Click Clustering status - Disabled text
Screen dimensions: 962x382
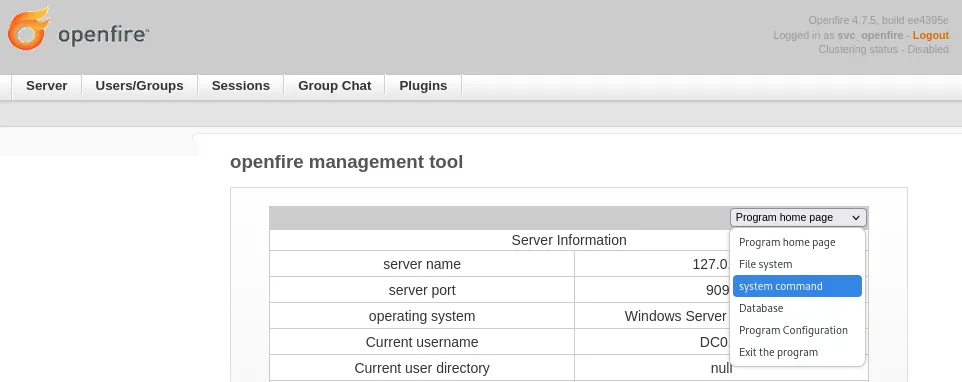(x=883, y=50)
